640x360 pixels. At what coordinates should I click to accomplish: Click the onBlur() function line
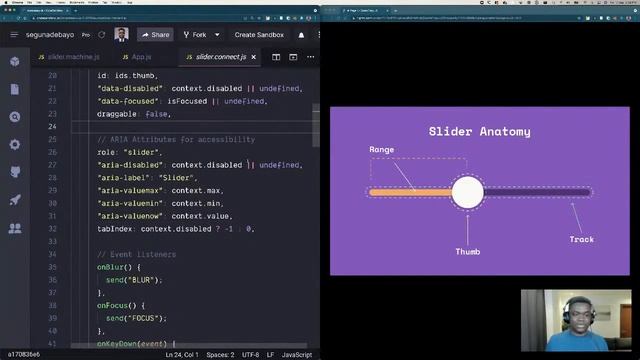(x=118, y=267)
